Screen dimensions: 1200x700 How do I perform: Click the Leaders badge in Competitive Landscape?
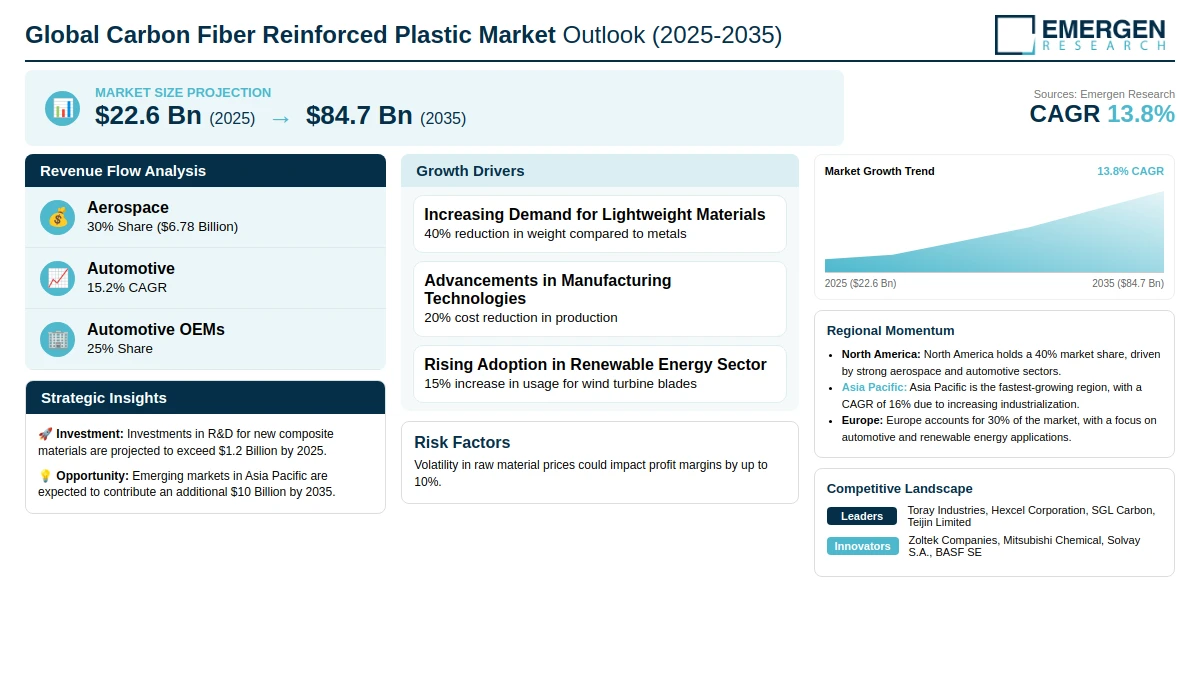pyautogui.click(x=862, y=516)
